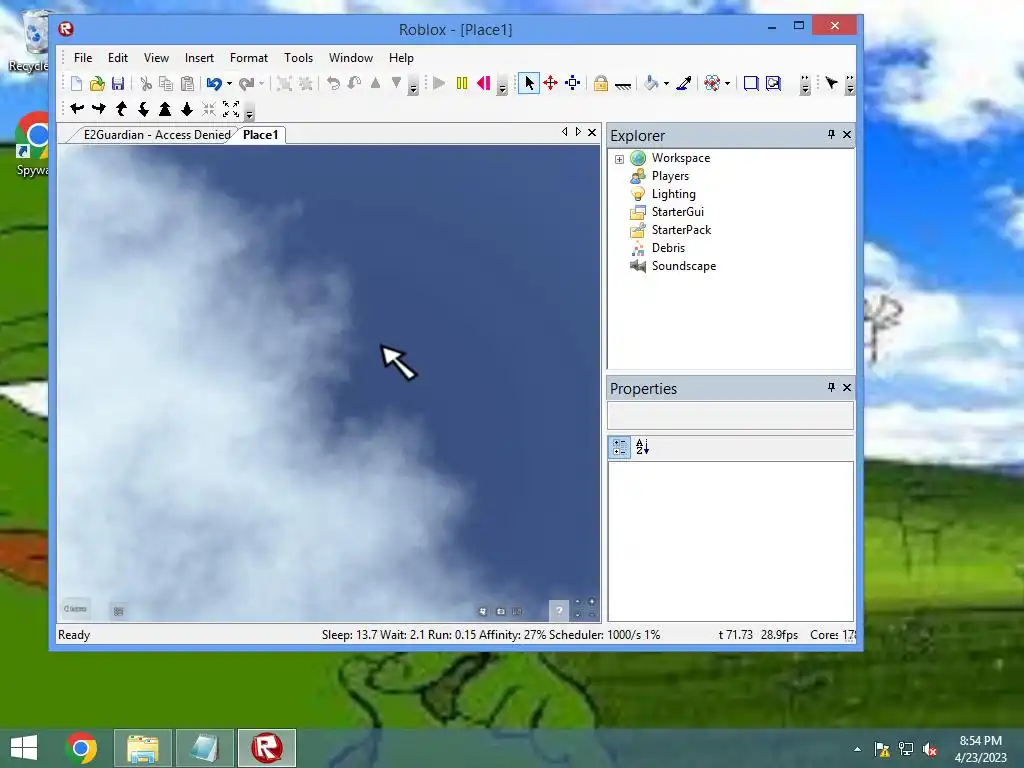Screen dimensions: 1024x768
Task: Open the View menu
Action: (x=156, y=57)
